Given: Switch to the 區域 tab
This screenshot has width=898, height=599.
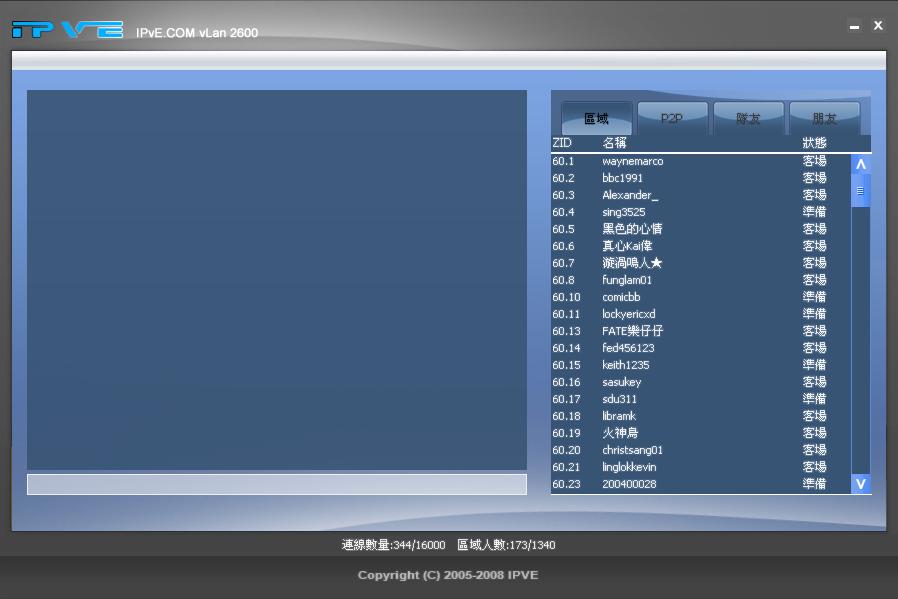Looking at the screenshot, I should coord(596,119).
